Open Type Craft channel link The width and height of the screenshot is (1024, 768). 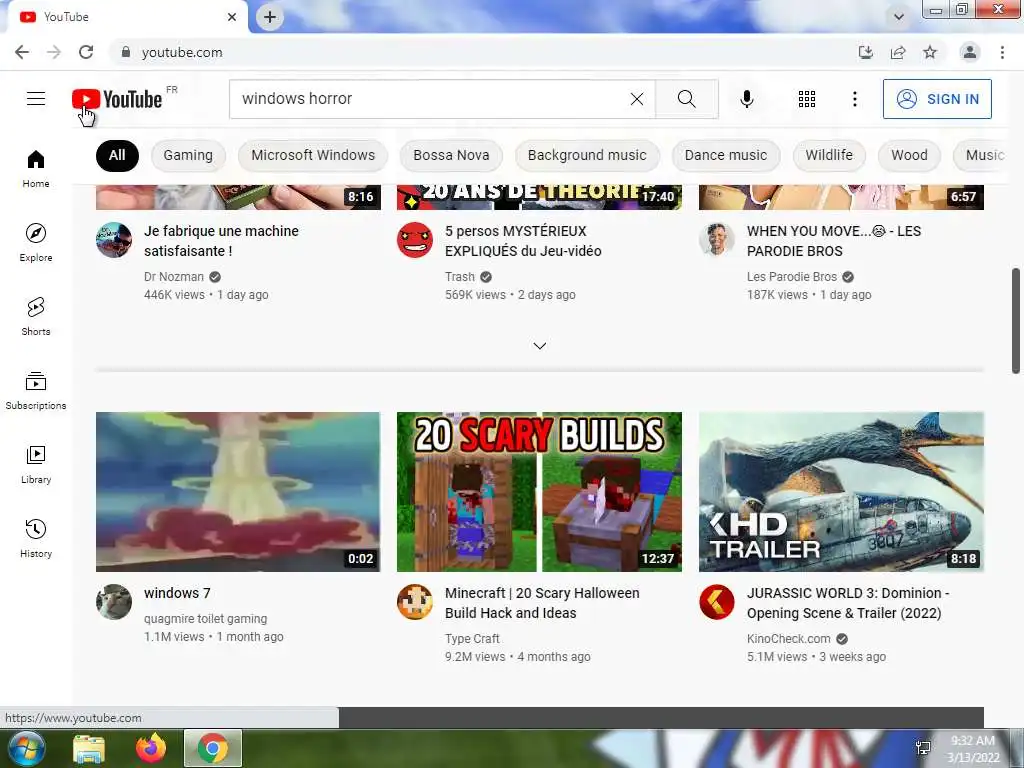tap(472, 639)
